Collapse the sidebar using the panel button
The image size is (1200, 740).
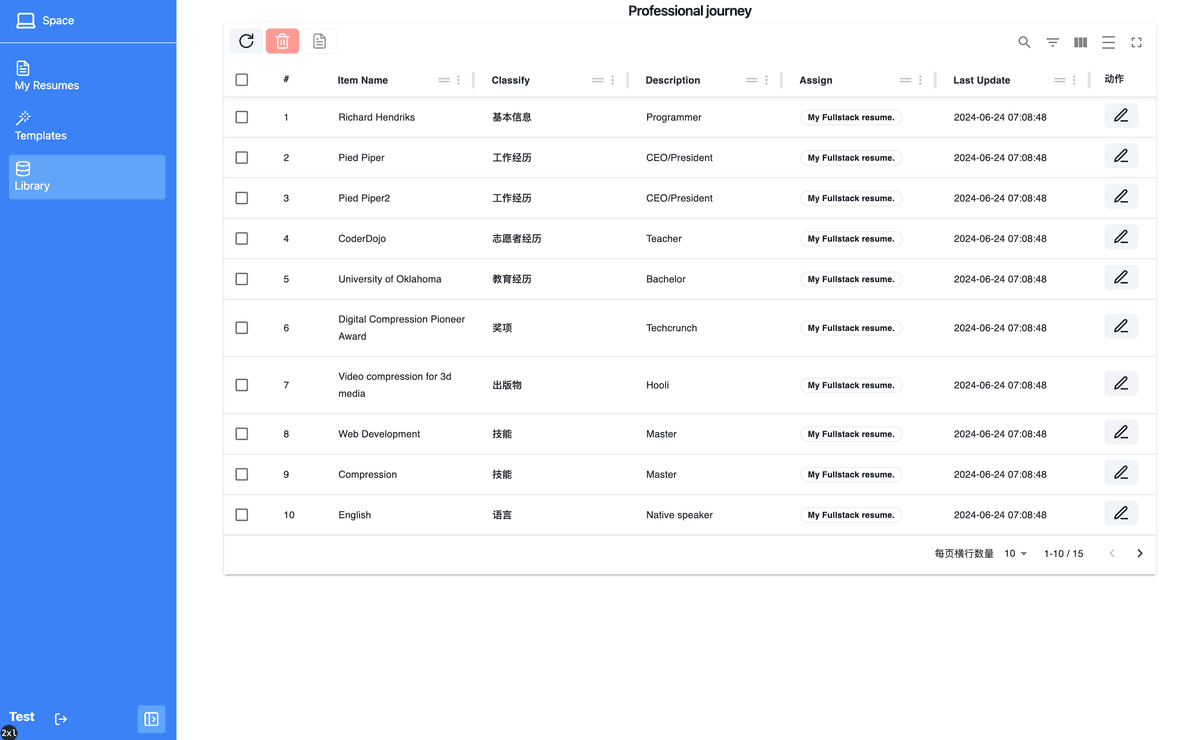pos(151,719)
